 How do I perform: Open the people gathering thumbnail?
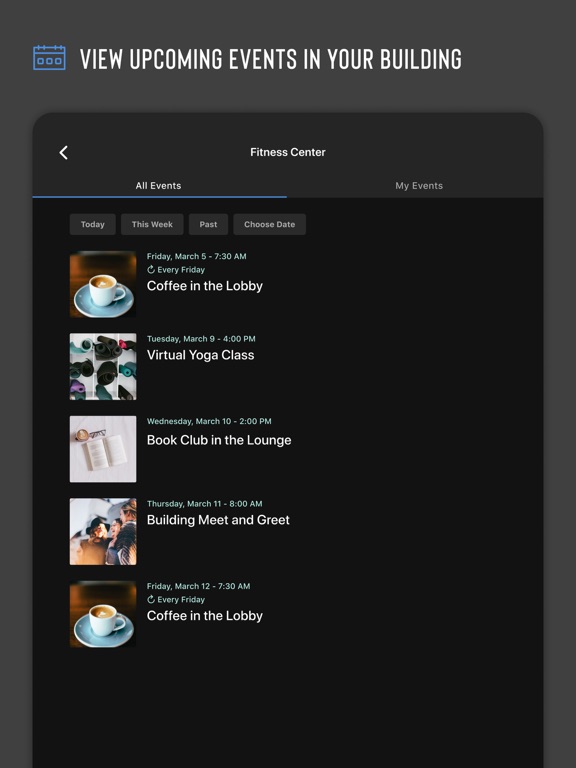pos(103,531)
